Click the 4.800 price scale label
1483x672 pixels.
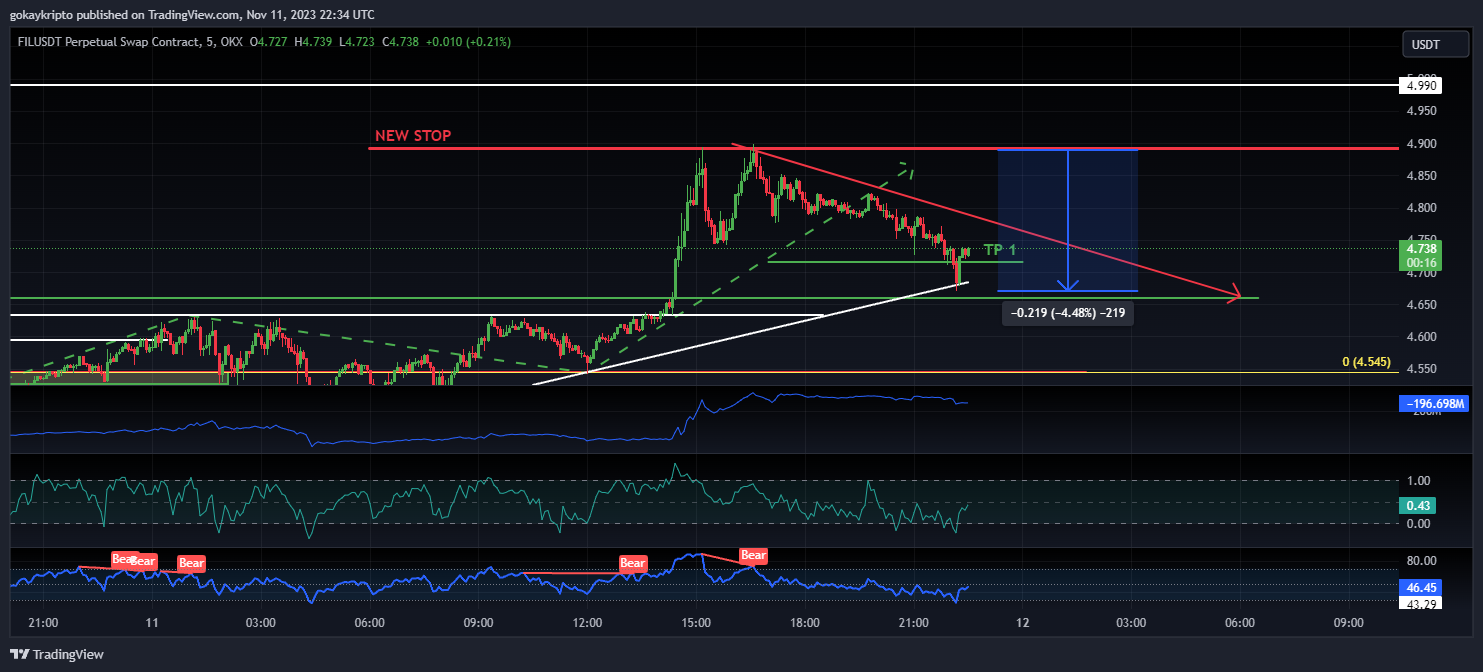[1421, 208]
